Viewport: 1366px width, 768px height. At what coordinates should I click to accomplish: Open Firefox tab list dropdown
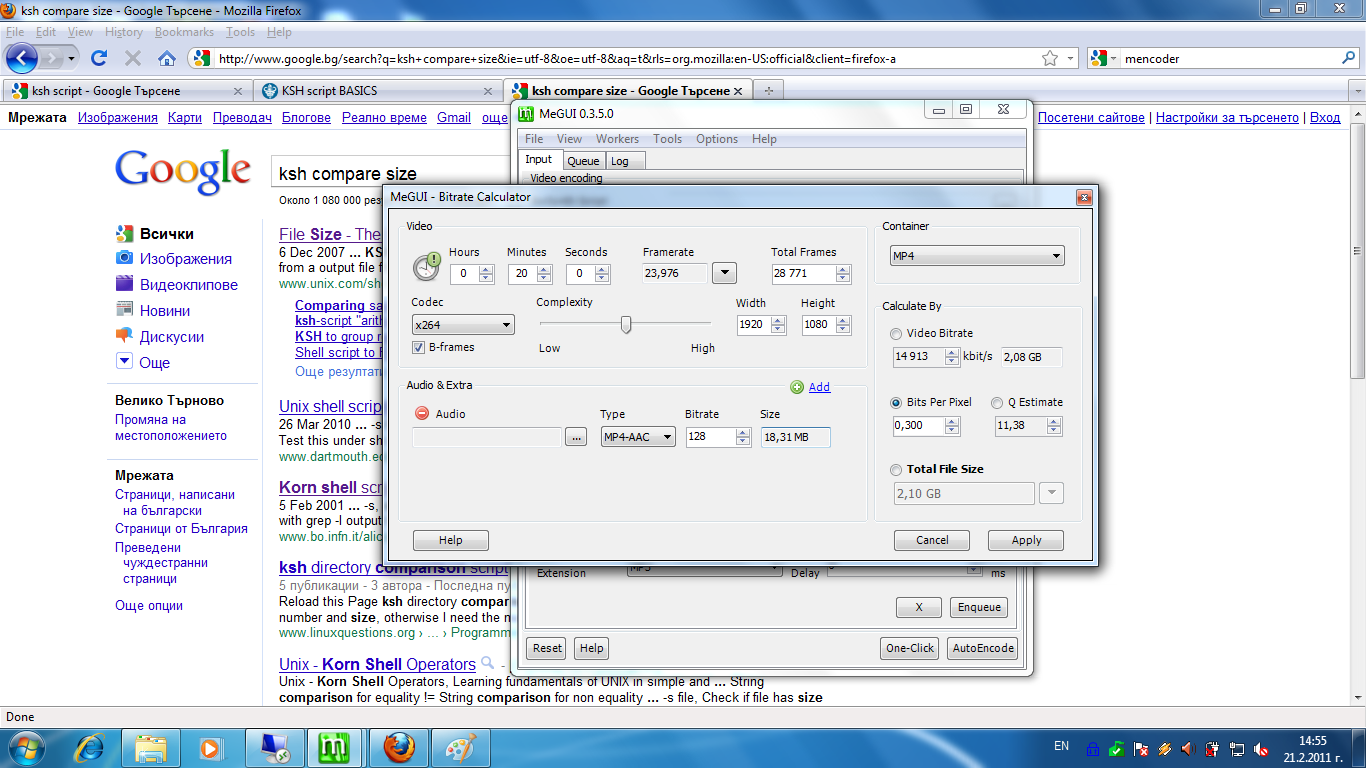tap(1357, 90)
